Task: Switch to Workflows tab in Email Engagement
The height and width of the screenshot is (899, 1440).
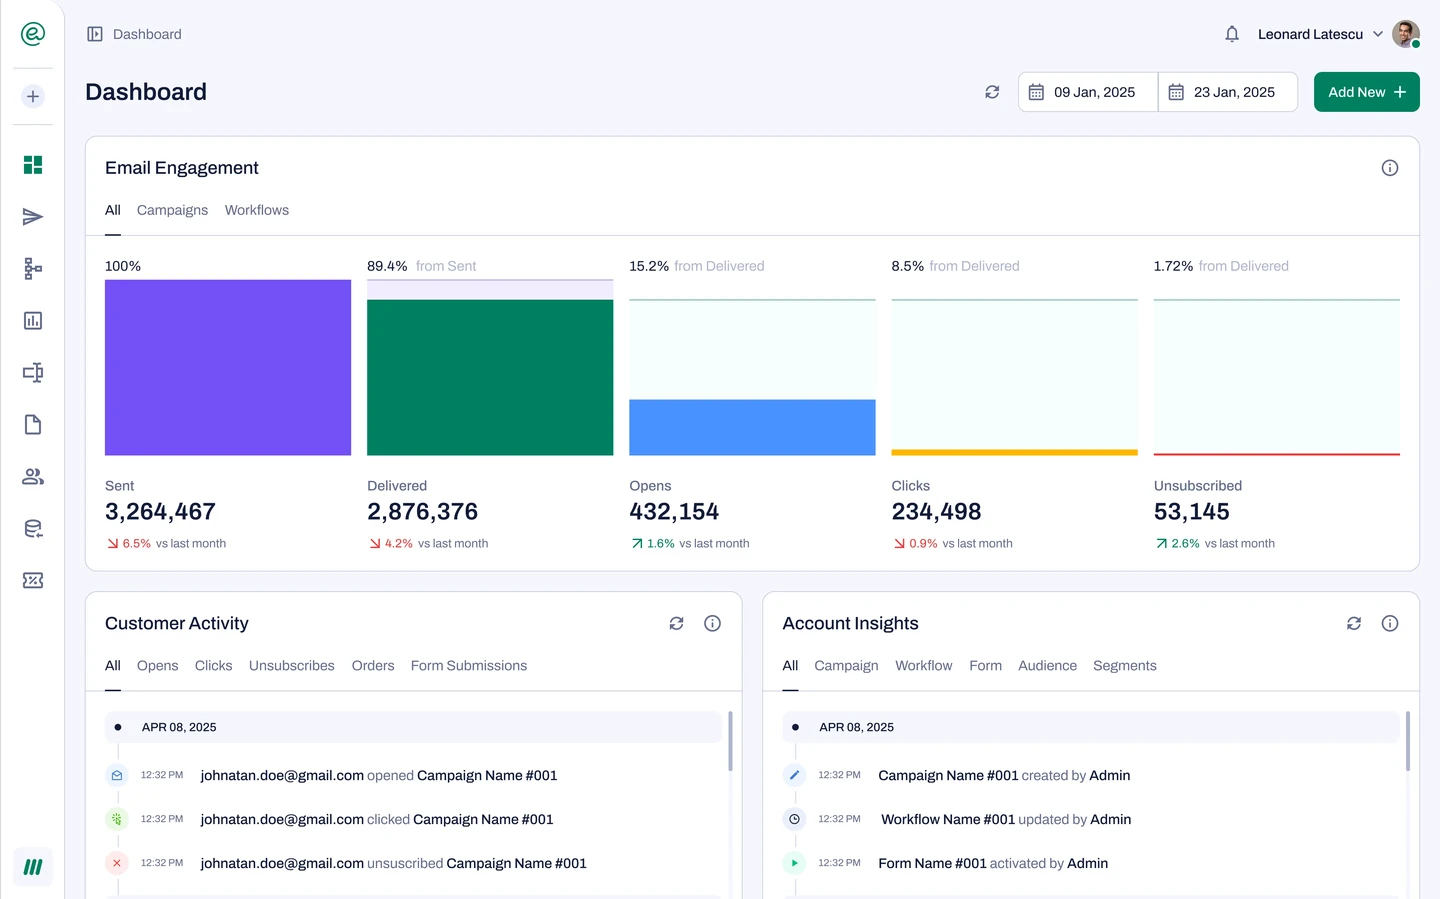Action: [257, 210]
